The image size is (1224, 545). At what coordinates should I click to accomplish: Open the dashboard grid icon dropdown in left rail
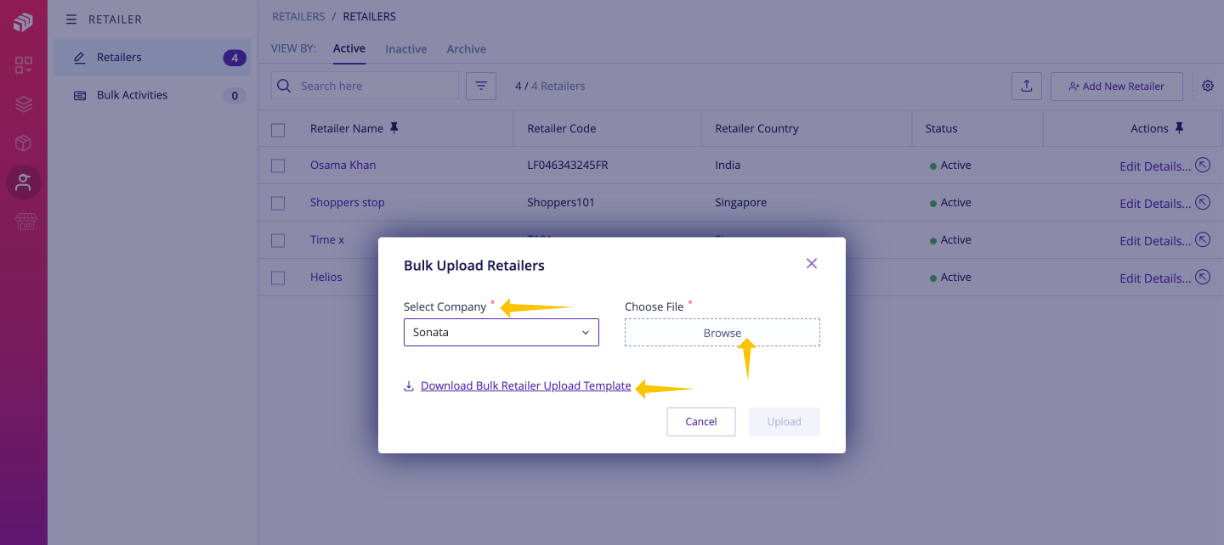[24, 65]
